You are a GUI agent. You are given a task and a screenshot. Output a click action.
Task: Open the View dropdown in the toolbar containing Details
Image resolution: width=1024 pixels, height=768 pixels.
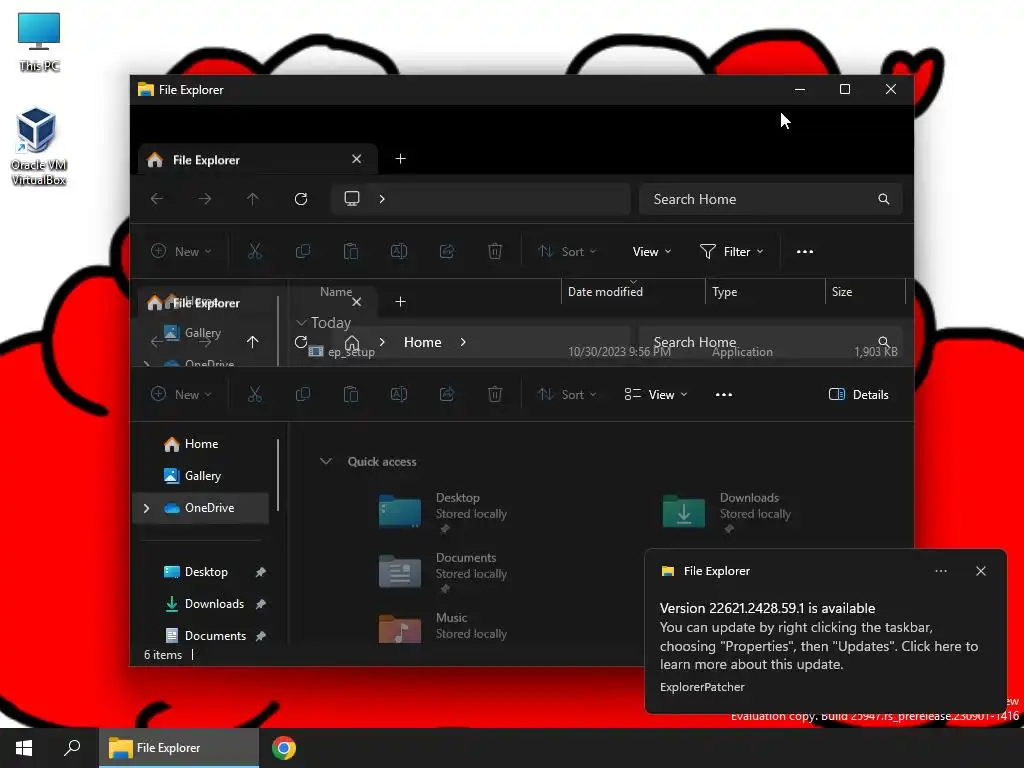(x=656, y=394)
